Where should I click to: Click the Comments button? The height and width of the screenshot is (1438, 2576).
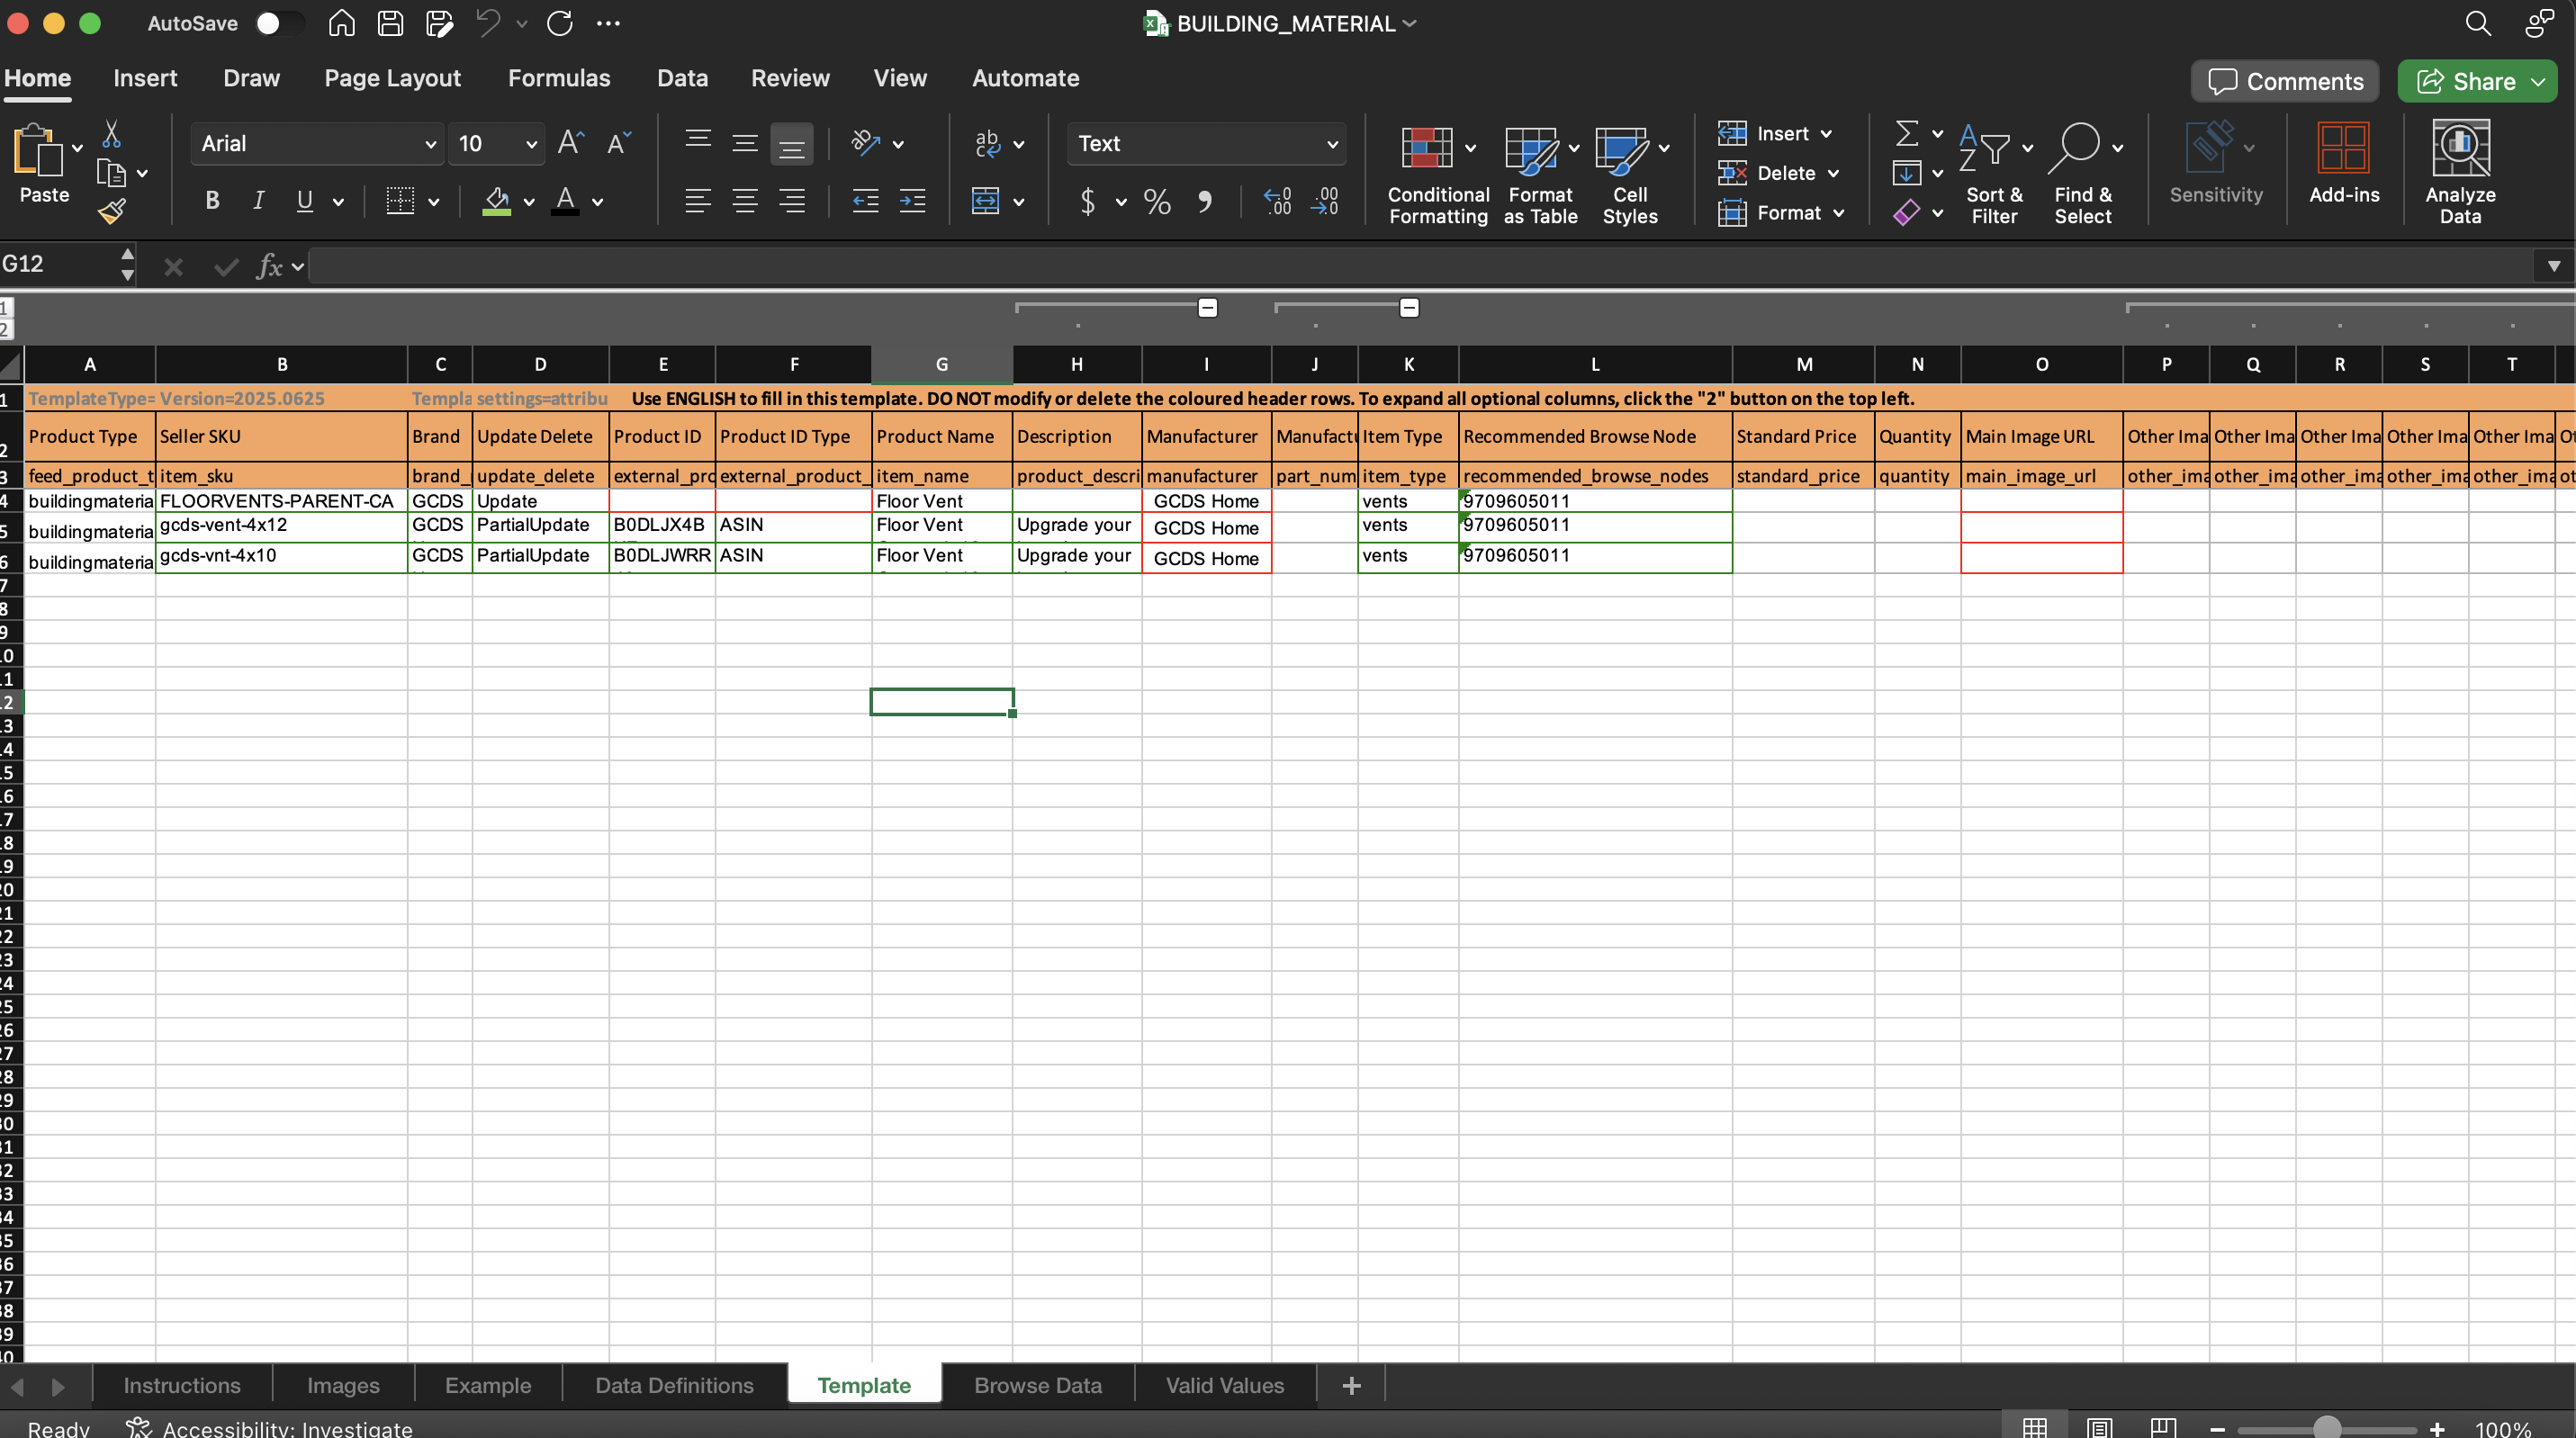(2285, 81)
